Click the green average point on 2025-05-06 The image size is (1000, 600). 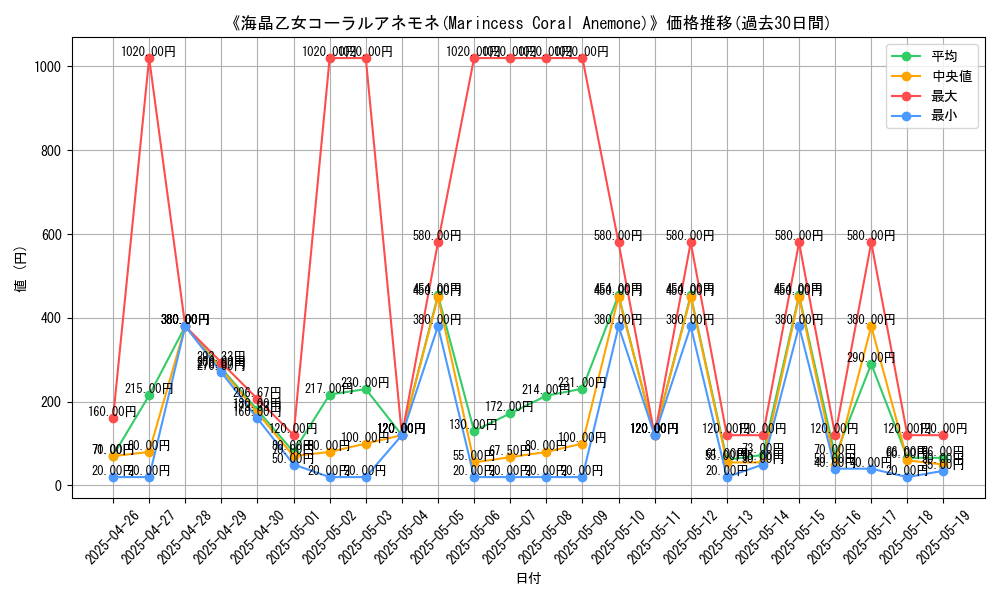[x=474, y=432]
